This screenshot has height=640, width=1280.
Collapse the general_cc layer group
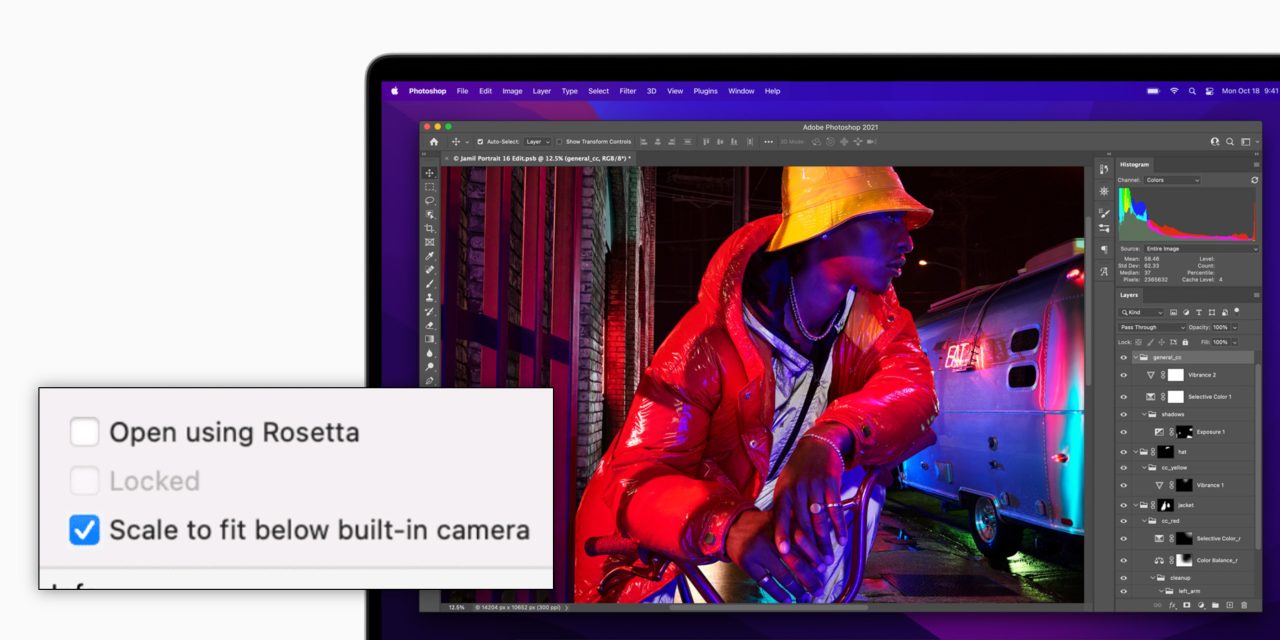1135,357
